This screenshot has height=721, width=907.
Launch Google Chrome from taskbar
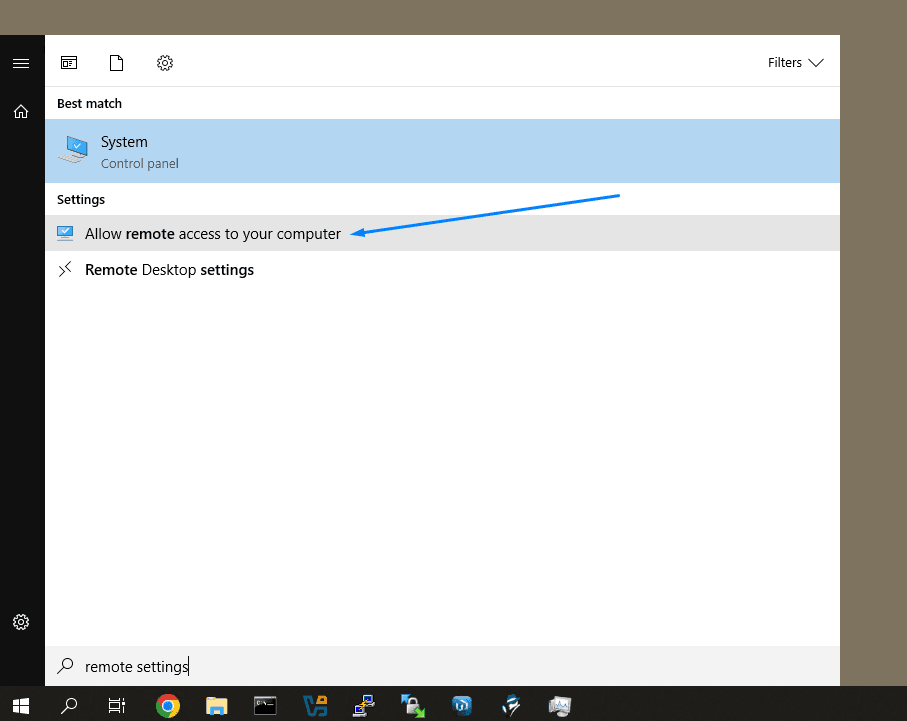[x=168, y=706]
